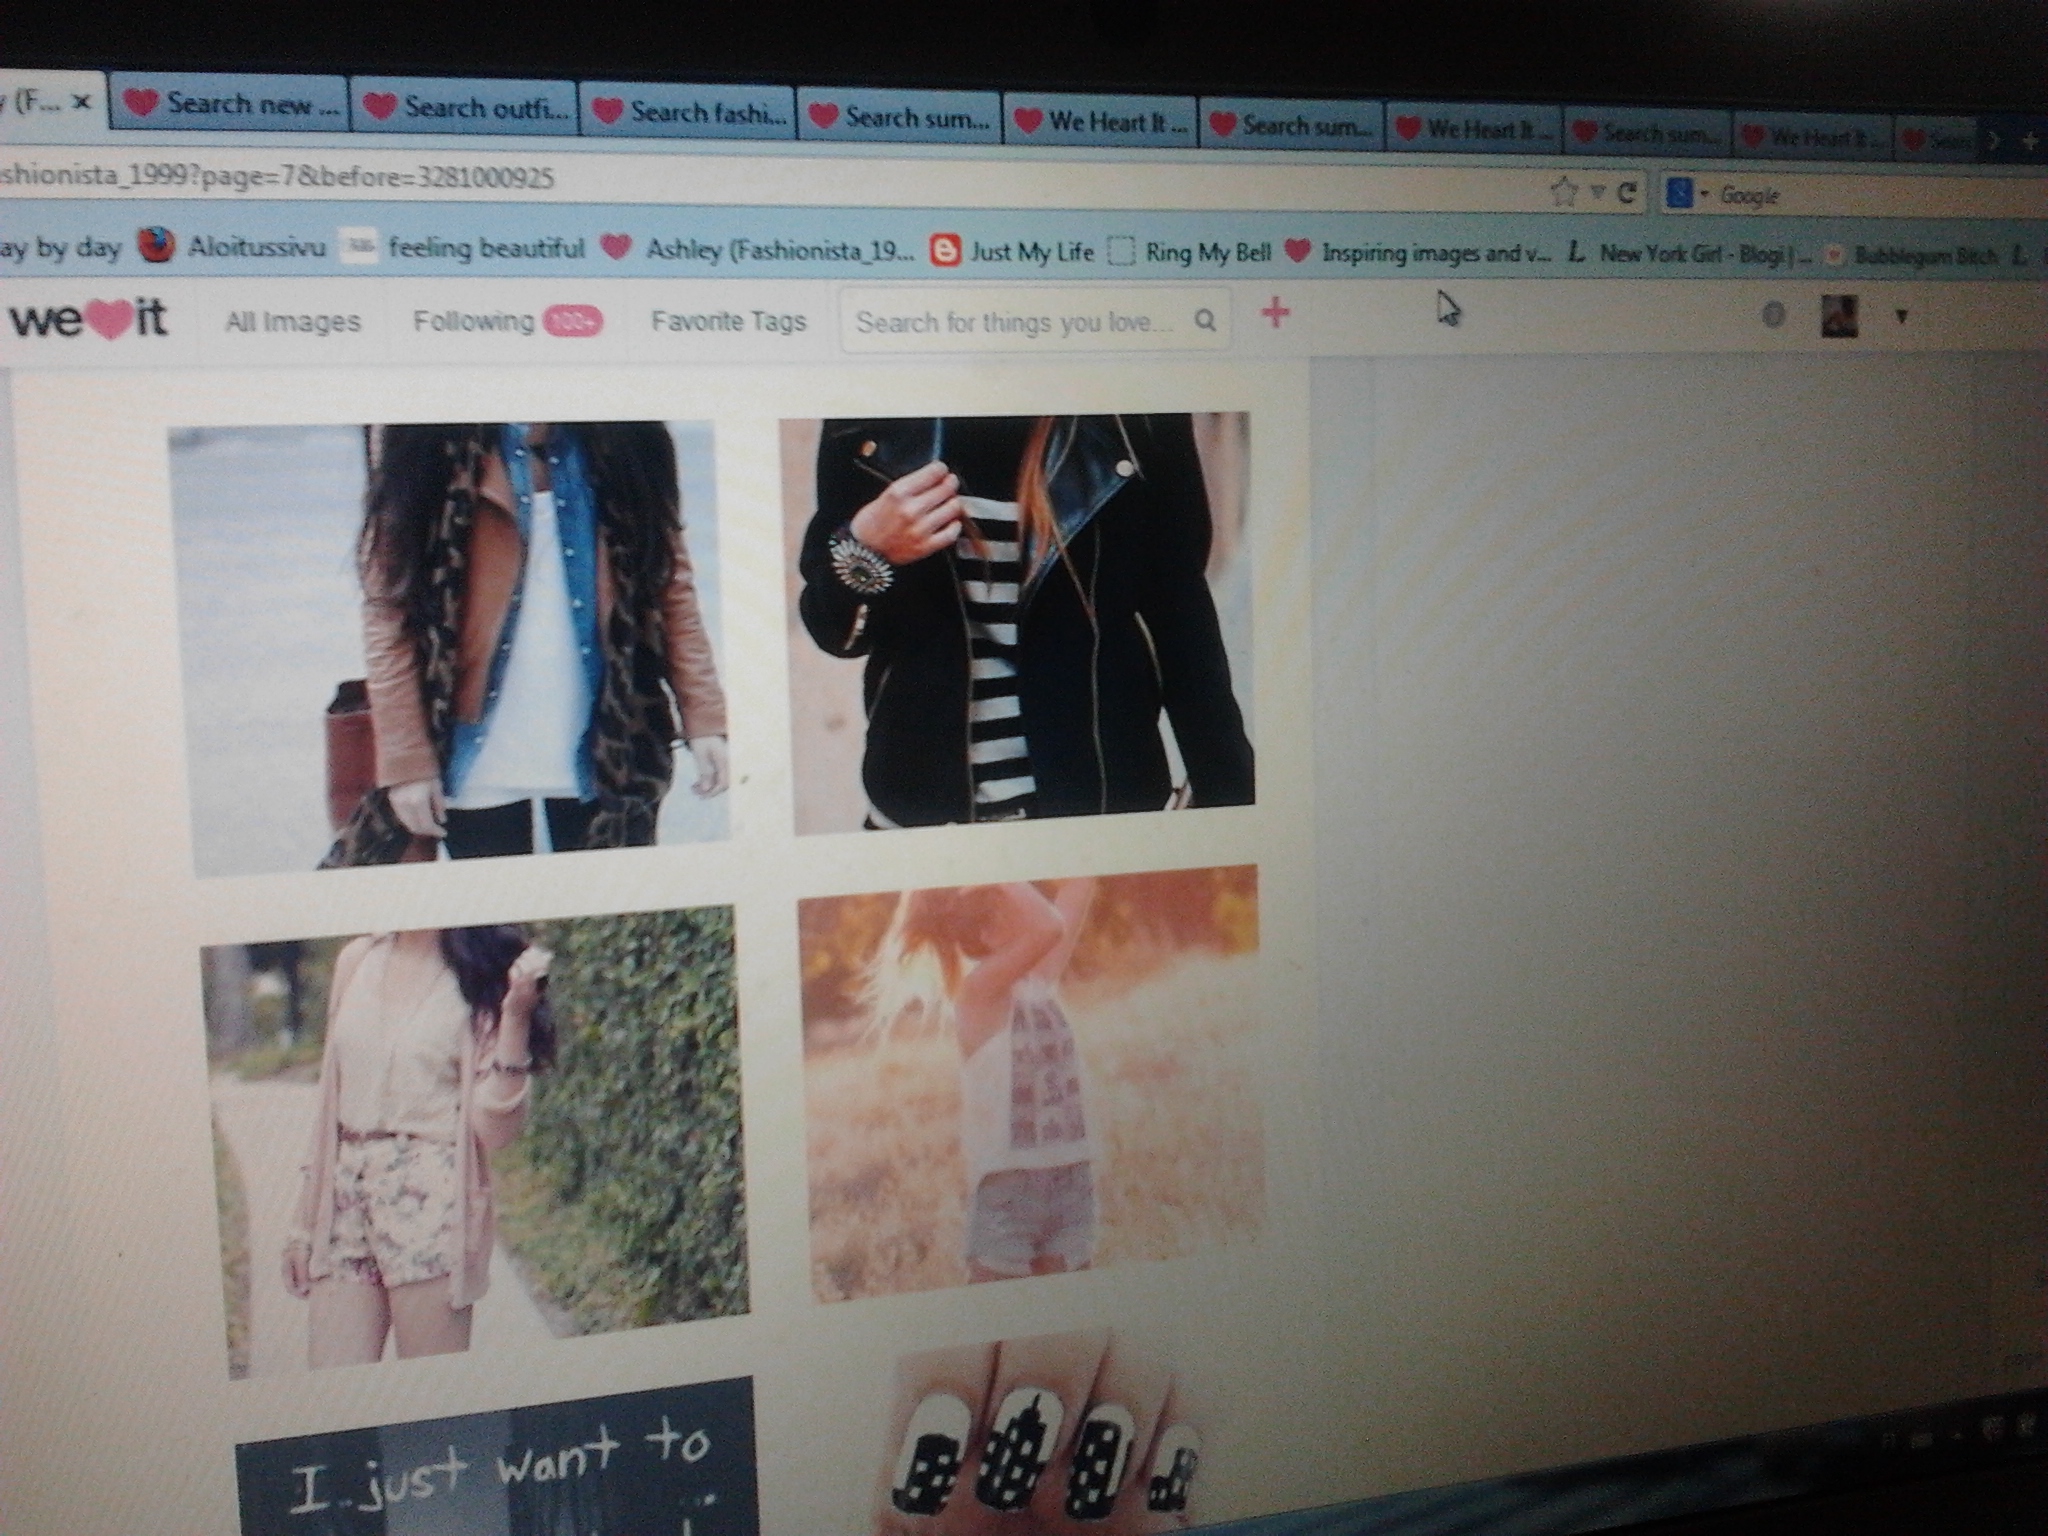
Task: Open the 'ay by day' bookmark
Action: (x=60, y=247)
